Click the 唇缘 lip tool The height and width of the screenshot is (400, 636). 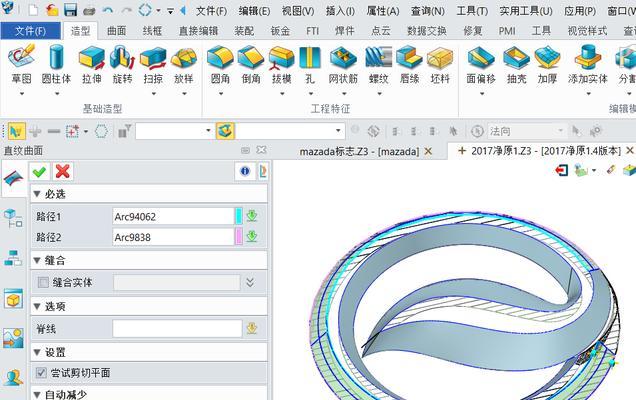(x=409, y=65)
